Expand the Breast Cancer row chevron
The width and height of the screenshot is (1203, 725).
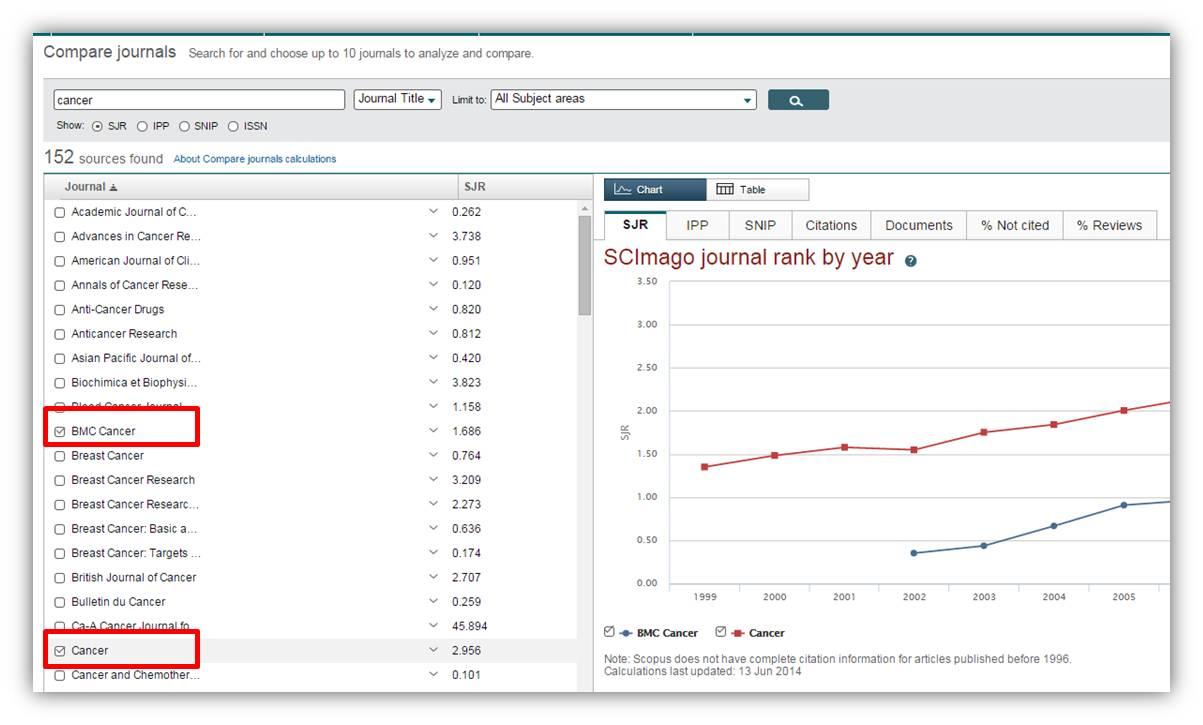coord(433,455)
